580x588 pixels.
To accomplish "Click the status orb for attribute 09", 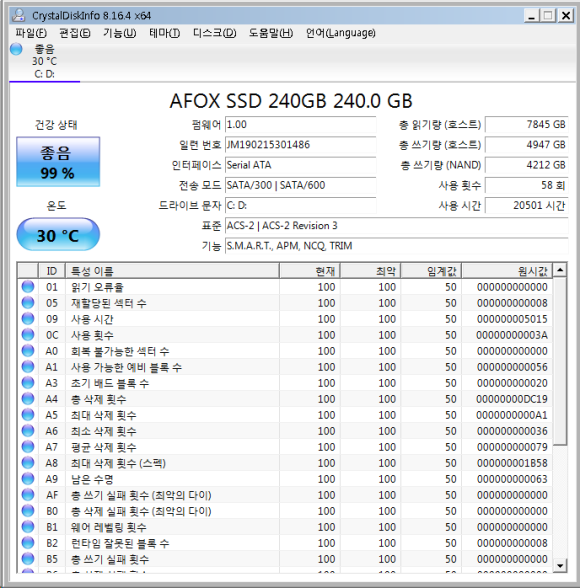I will (x=28, y=319).
